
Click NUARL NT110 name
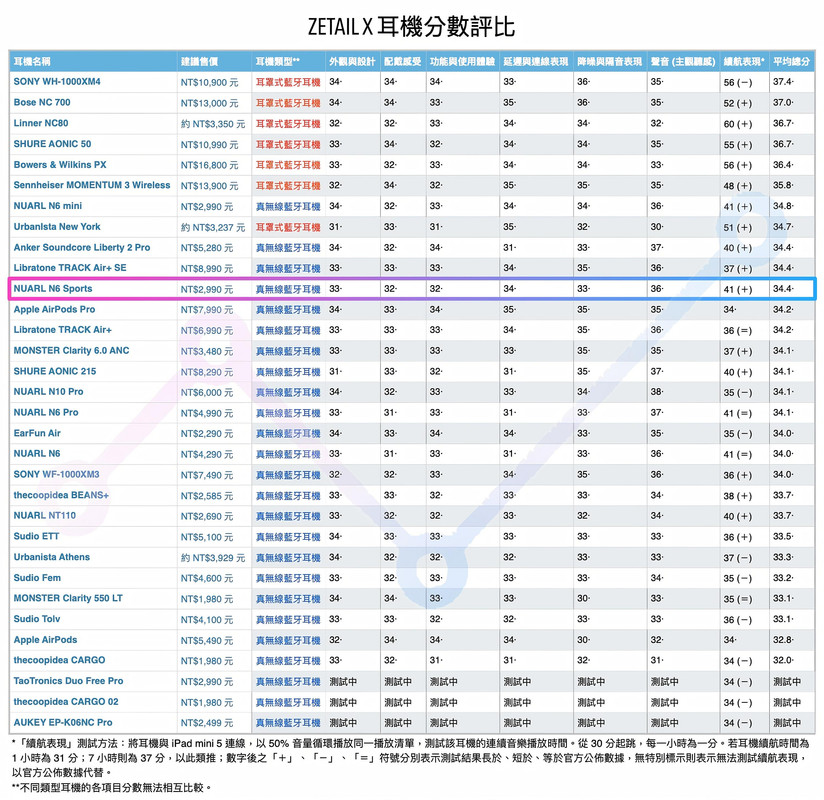pyautogui.click(x=45, y=516)
